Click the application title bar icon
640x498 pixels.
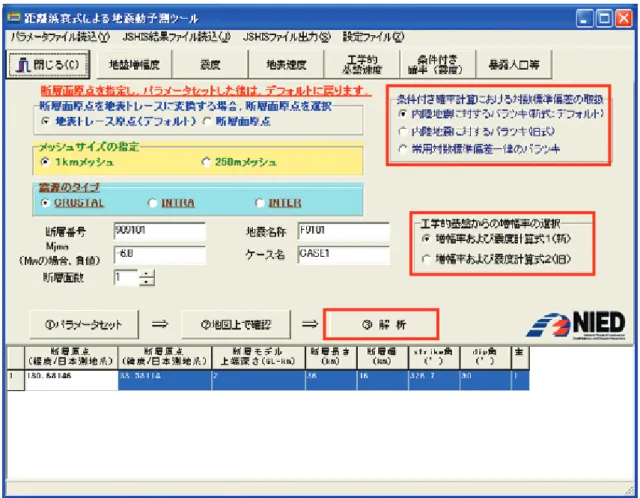(x=14, y=18)
